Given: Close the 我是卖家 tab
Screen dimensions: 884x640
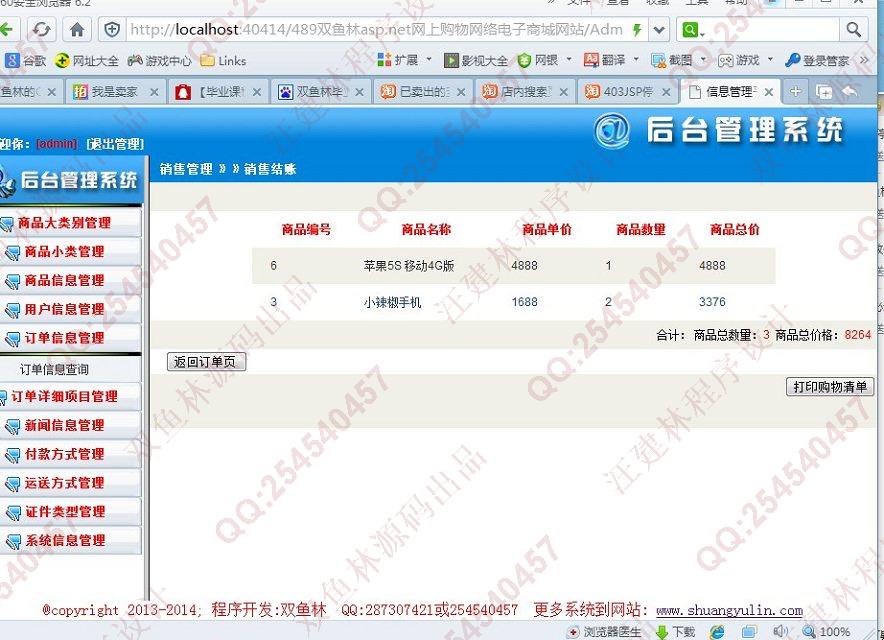Looking at the screenshot, I should (x=154, y=92).
